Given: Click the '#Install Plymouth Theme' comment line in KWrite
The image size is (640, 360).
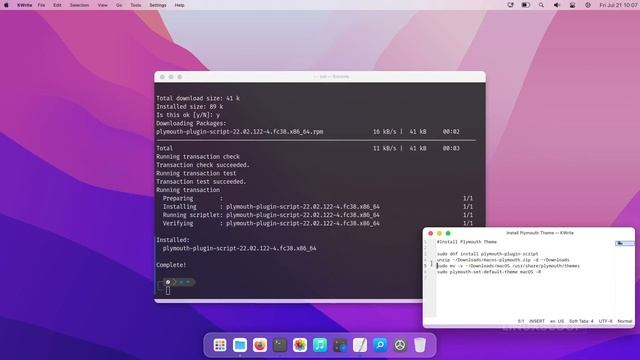Looking at the screenshot, I should pyautogui.click(x=467, y=242).
